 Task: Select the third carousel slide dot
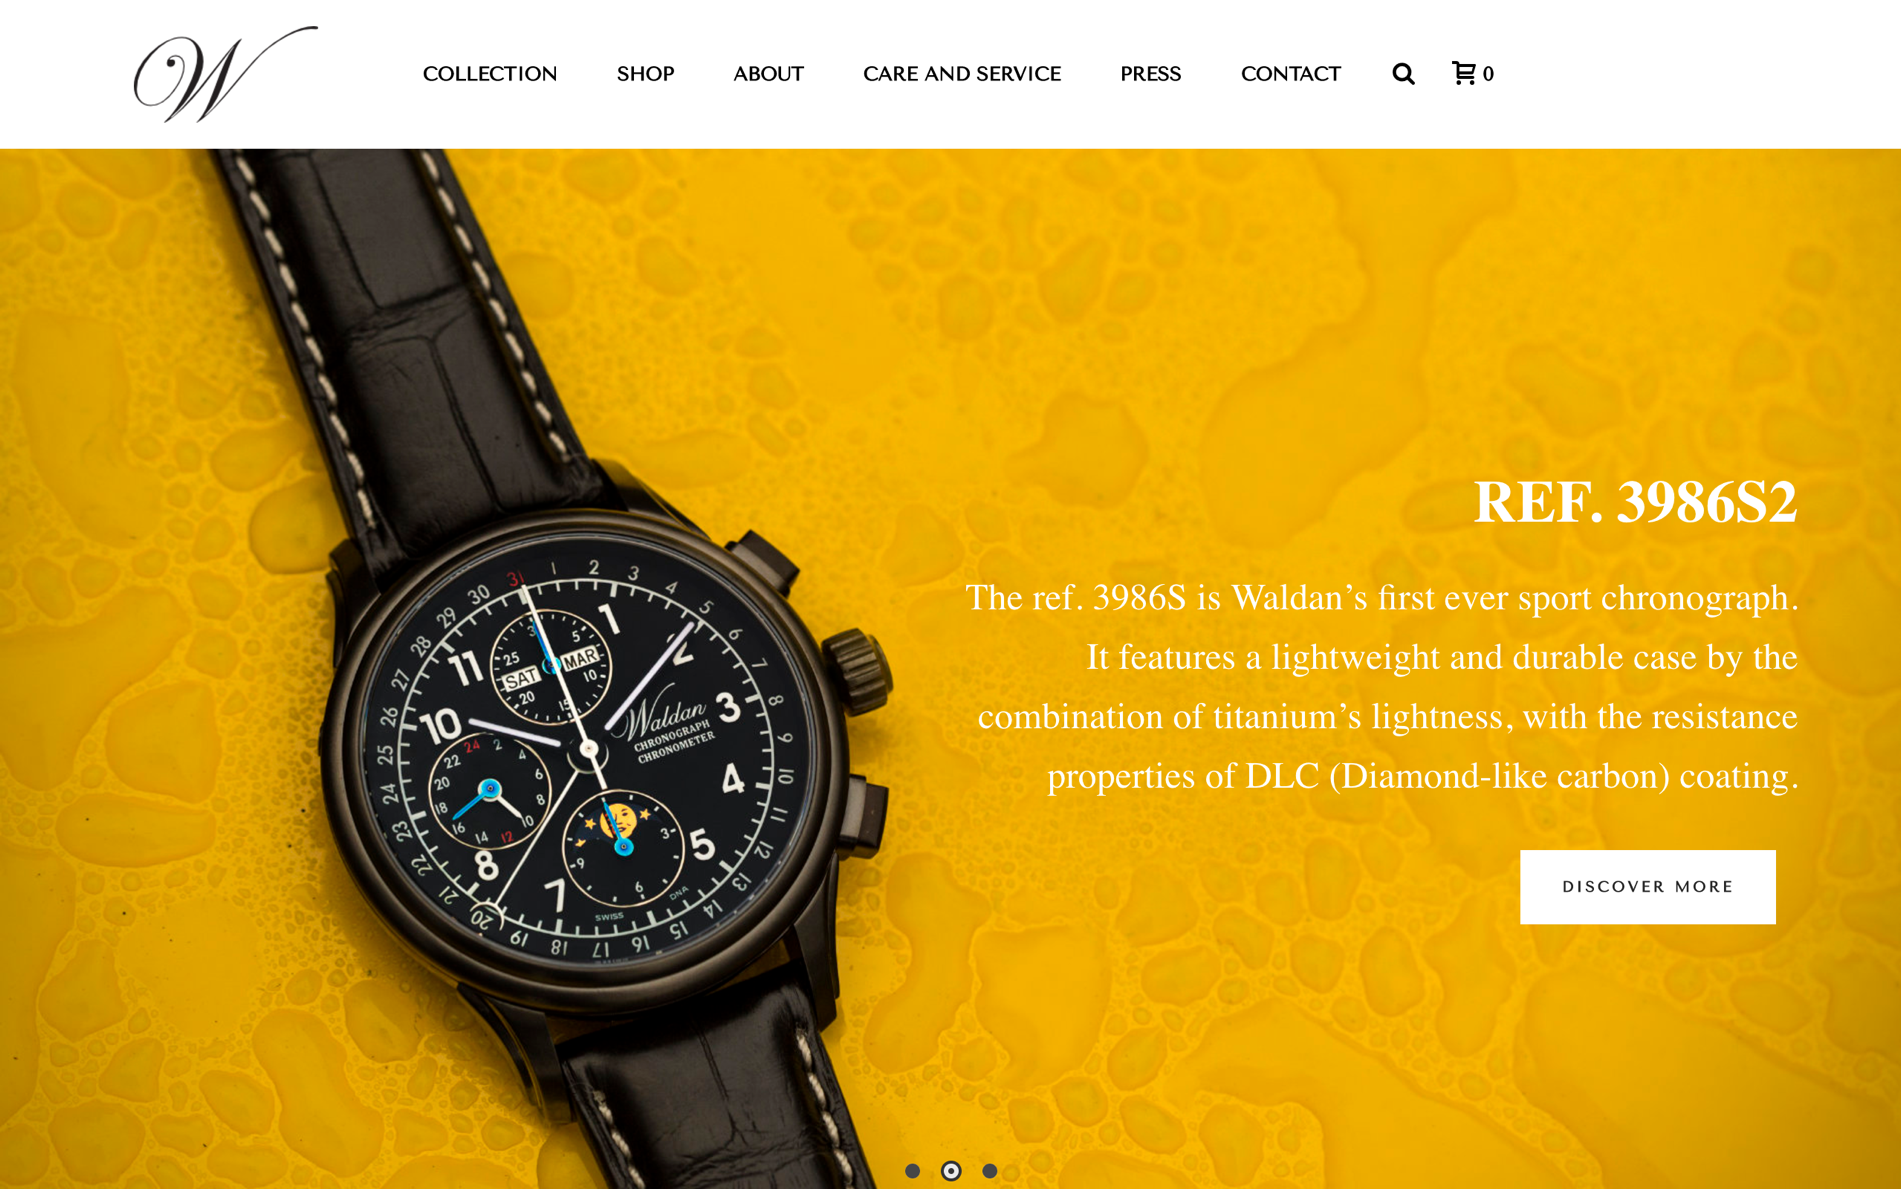[989, 1171]
